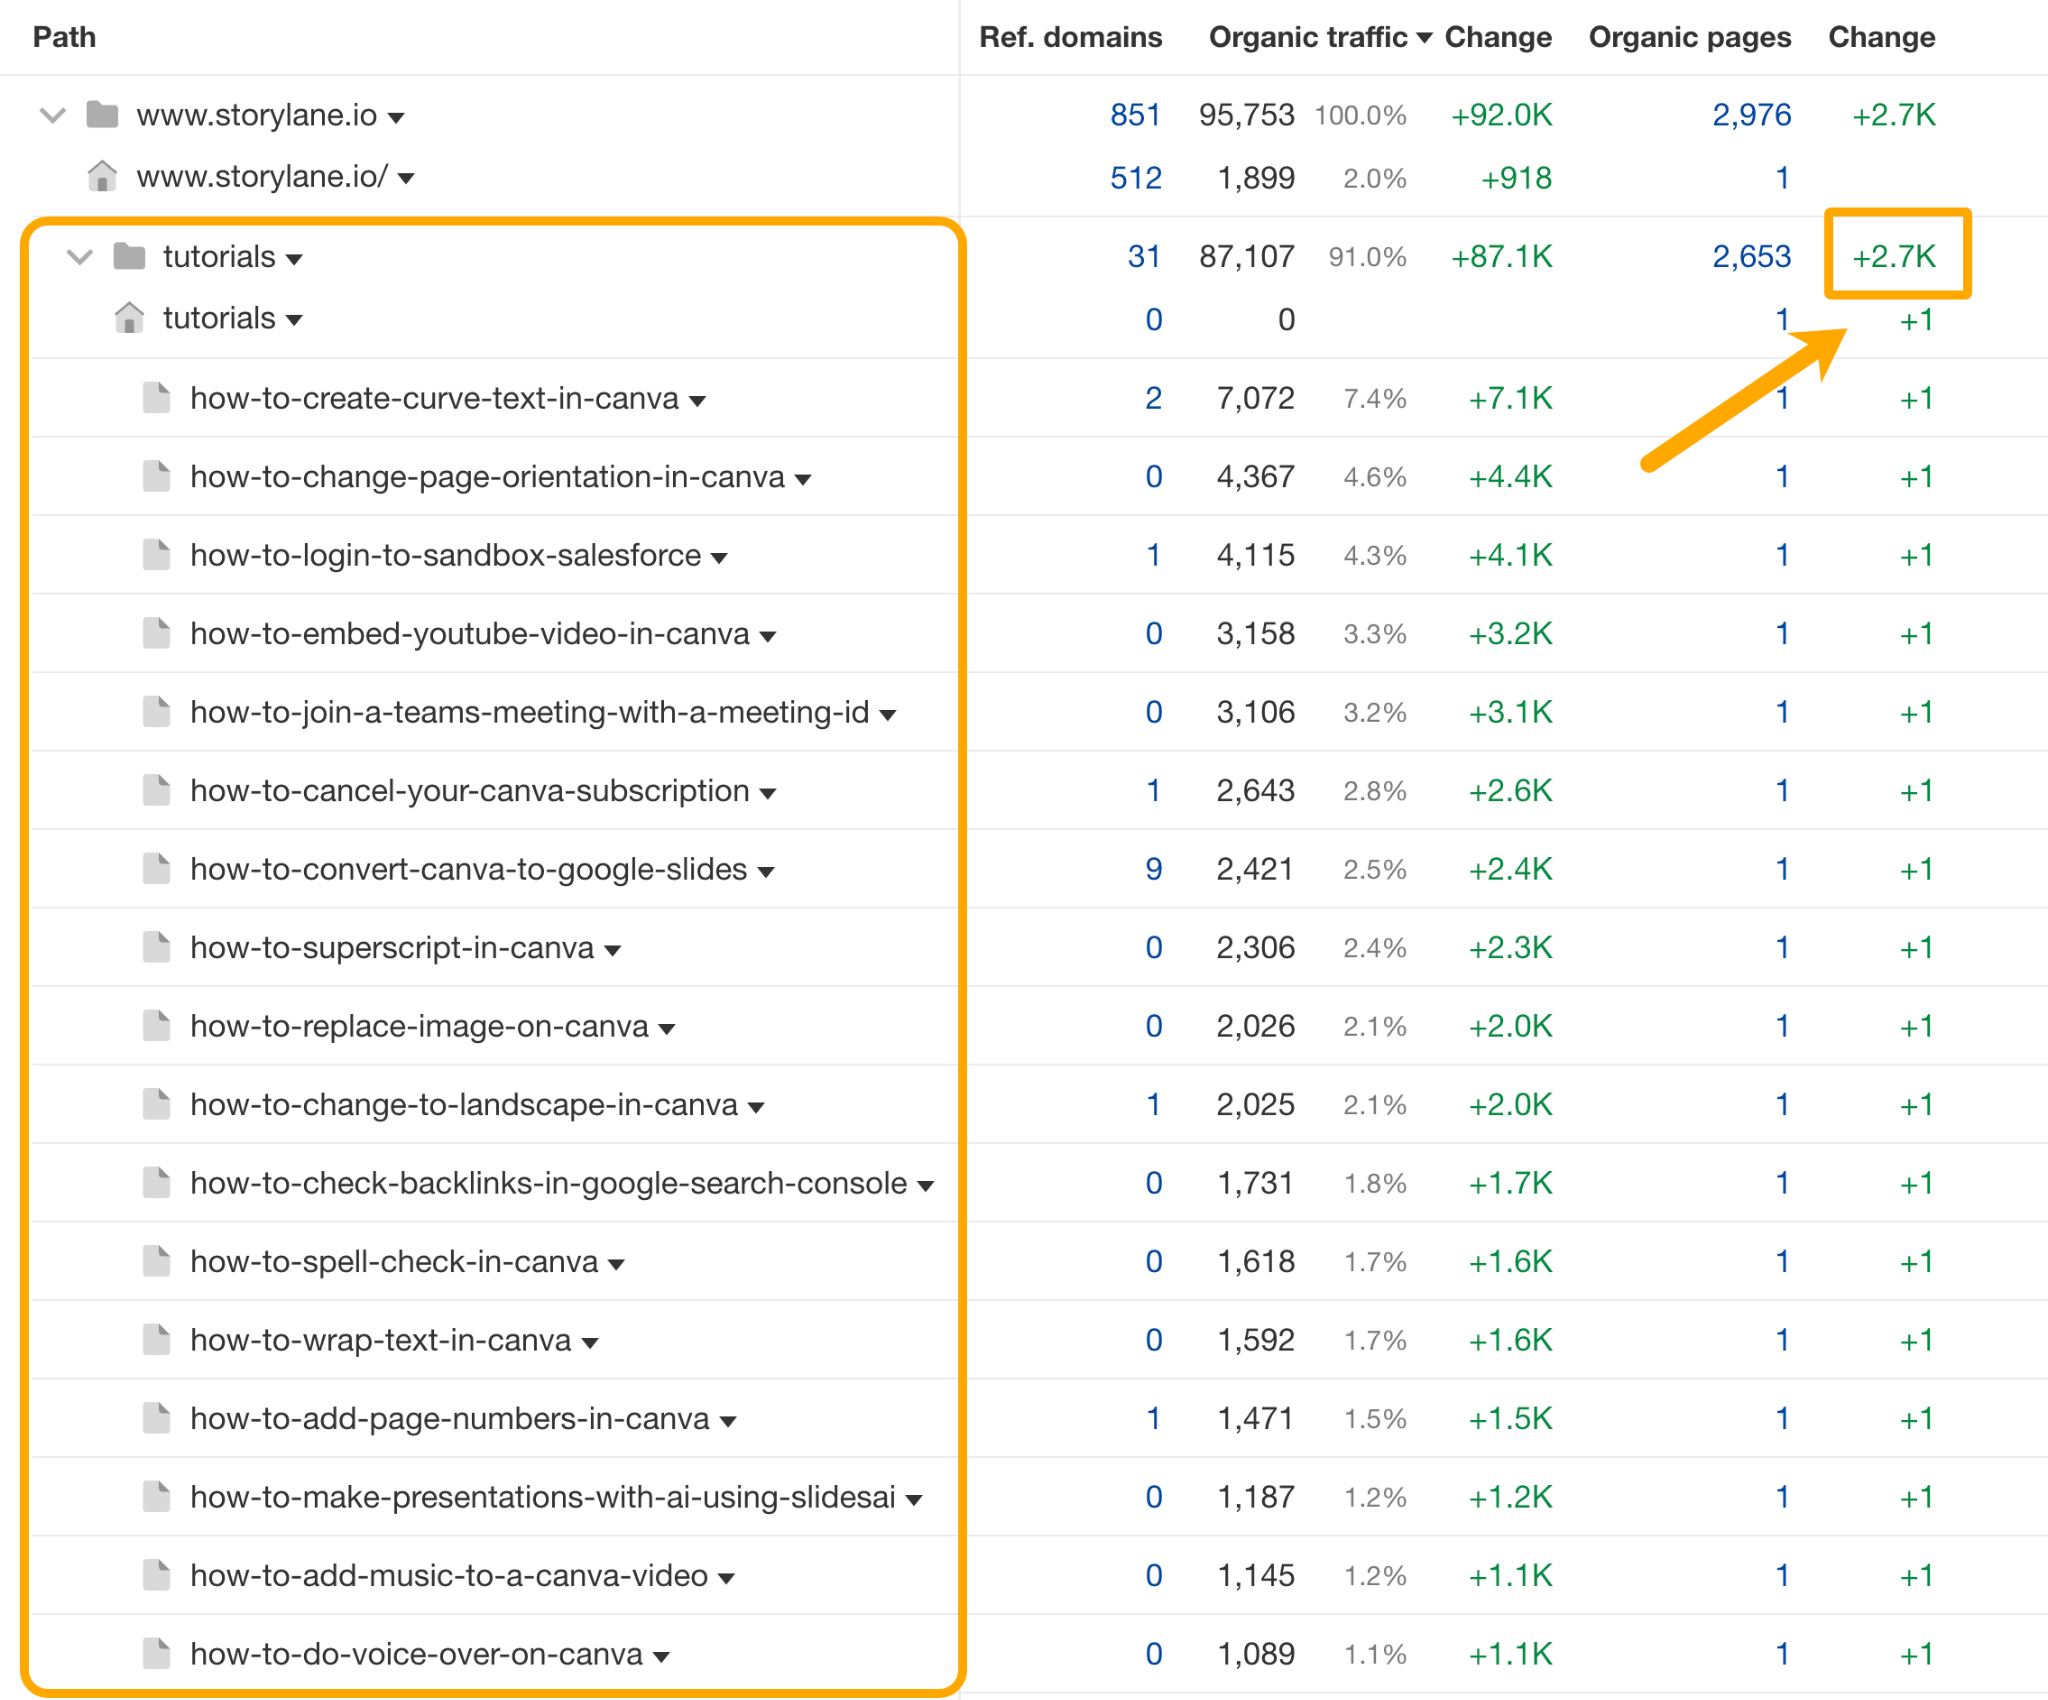Collapse the tutorials folder chevron

coord(80,257)
